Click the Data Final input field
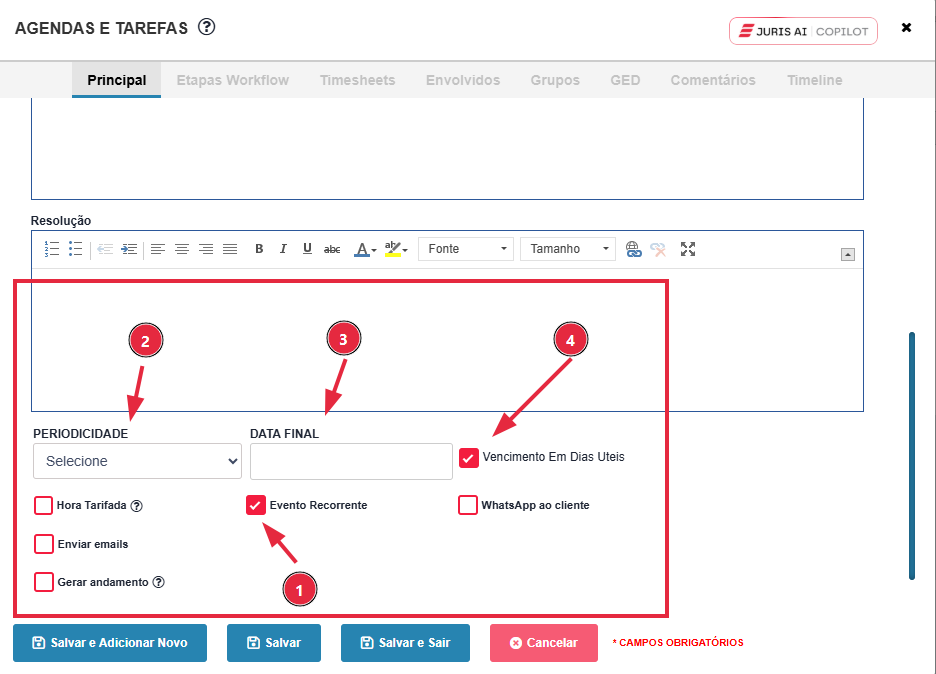This screenshot has height=674, width=936. pyautogui.click(x=351, y=461)
